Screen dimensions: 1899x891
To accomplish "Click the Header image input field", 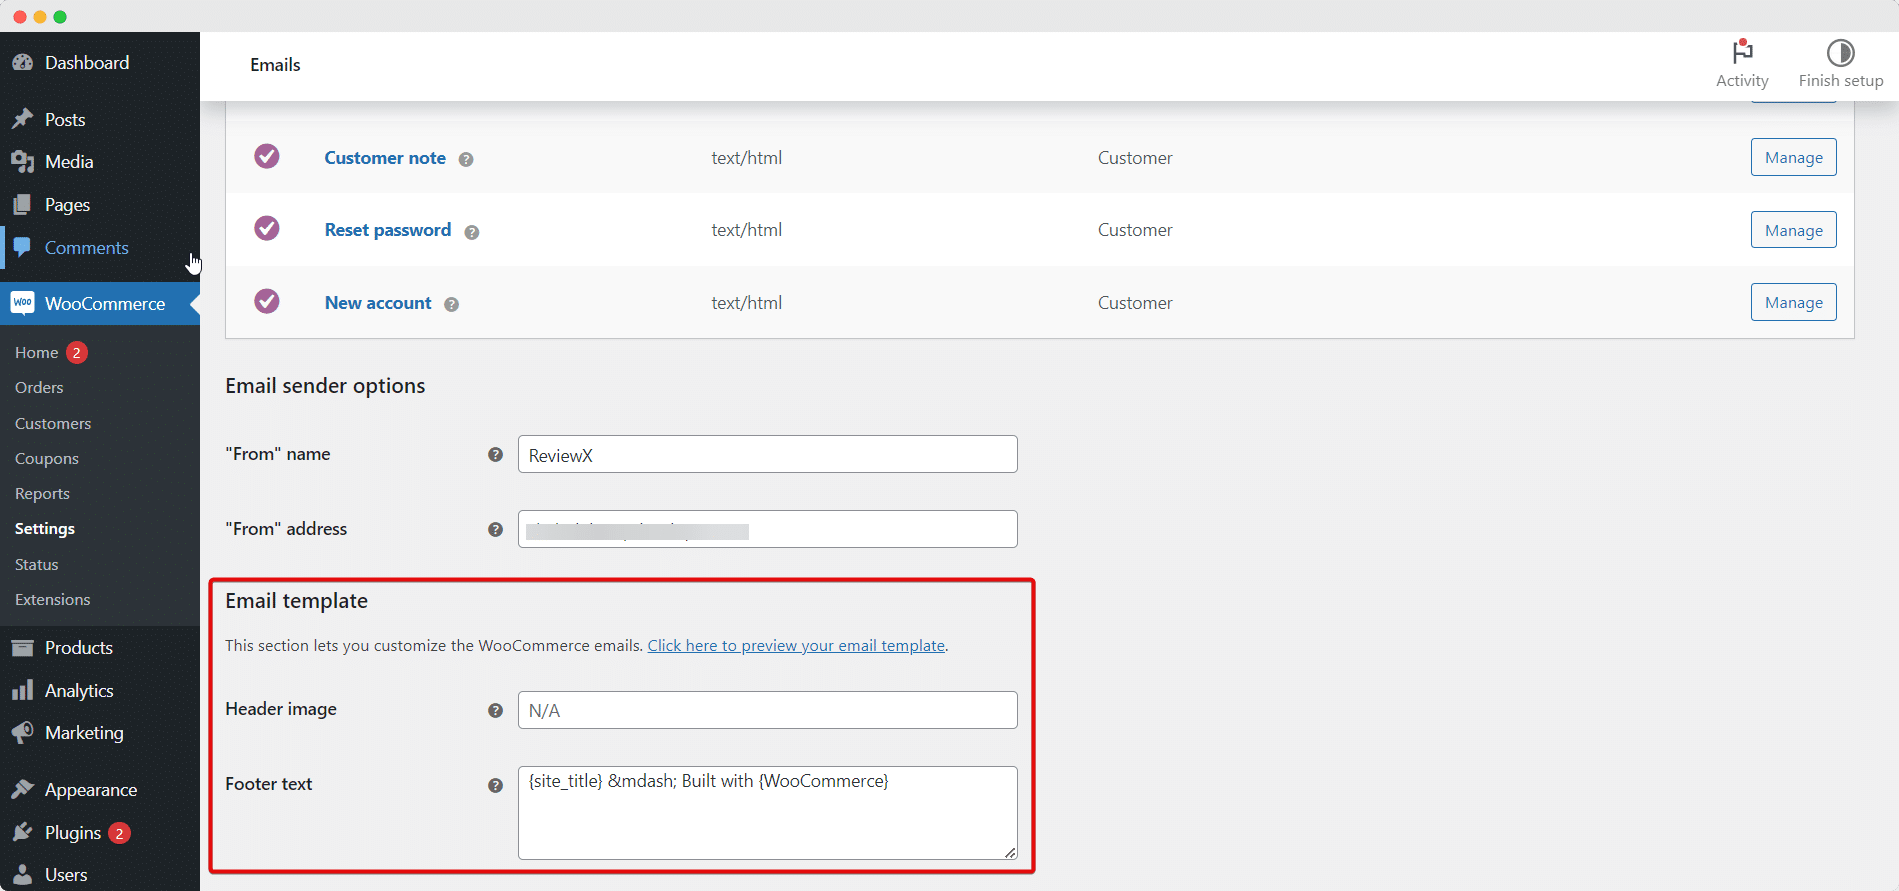I will [768, 710].
